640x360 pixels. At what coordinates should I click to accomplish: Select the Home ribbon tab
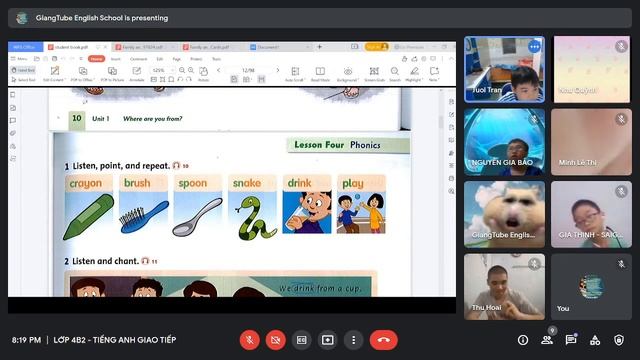96,59
